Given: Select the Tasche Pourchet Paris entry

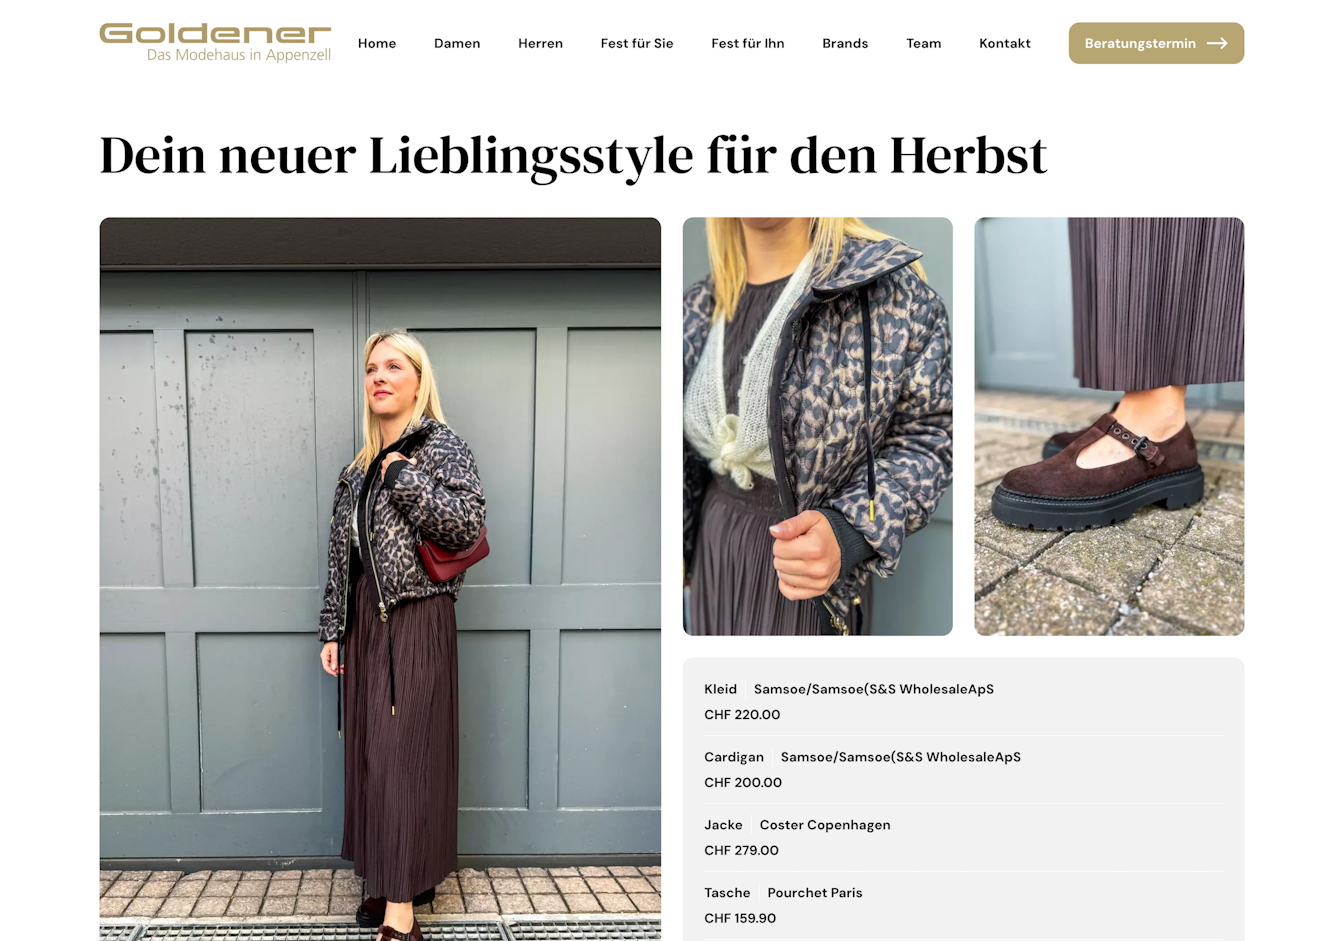Looking at the screenshot, I should [x=964, y=906].
